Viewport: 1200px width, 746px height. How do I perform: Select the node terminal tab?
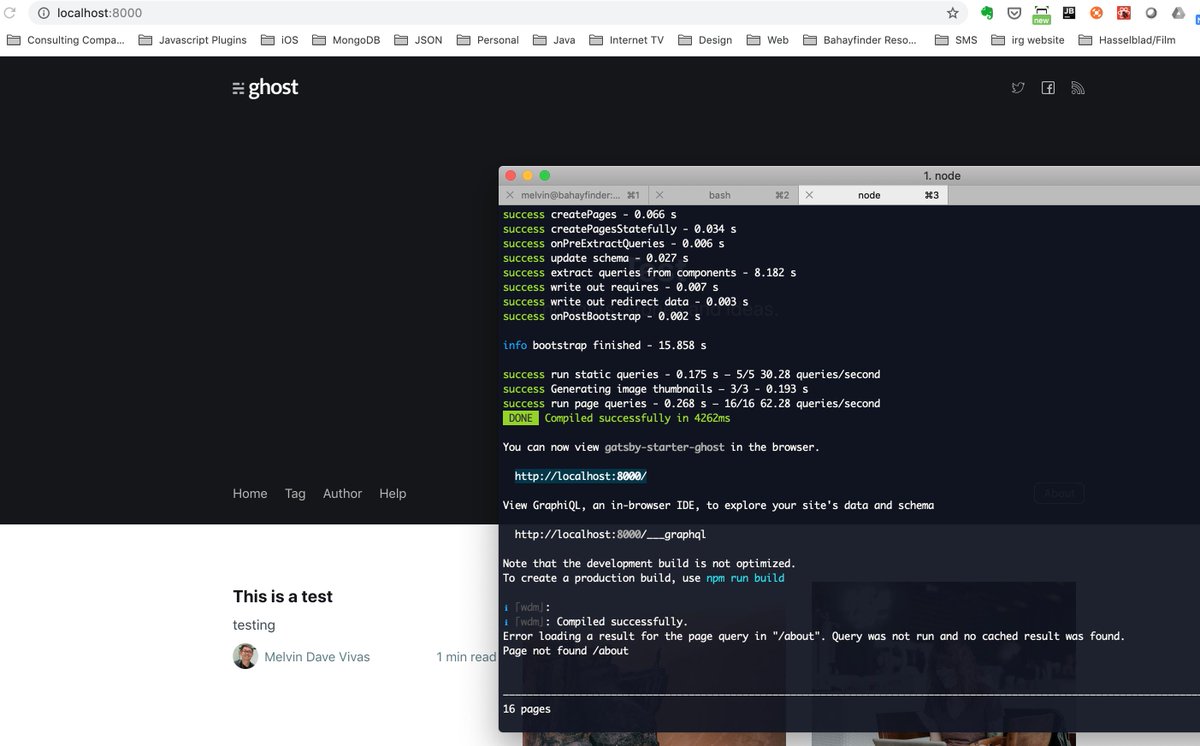pyautogui.click(x=873, y=195)
